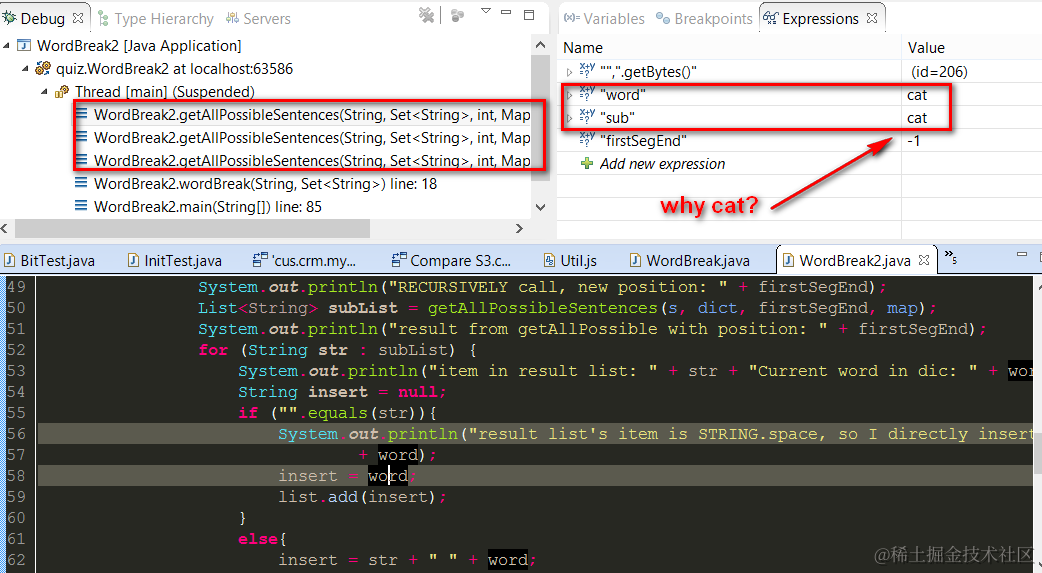Viewport: 1042px width, 573px height.
Task: Close the Debug view tab
Action: click(x=78, y=18)
